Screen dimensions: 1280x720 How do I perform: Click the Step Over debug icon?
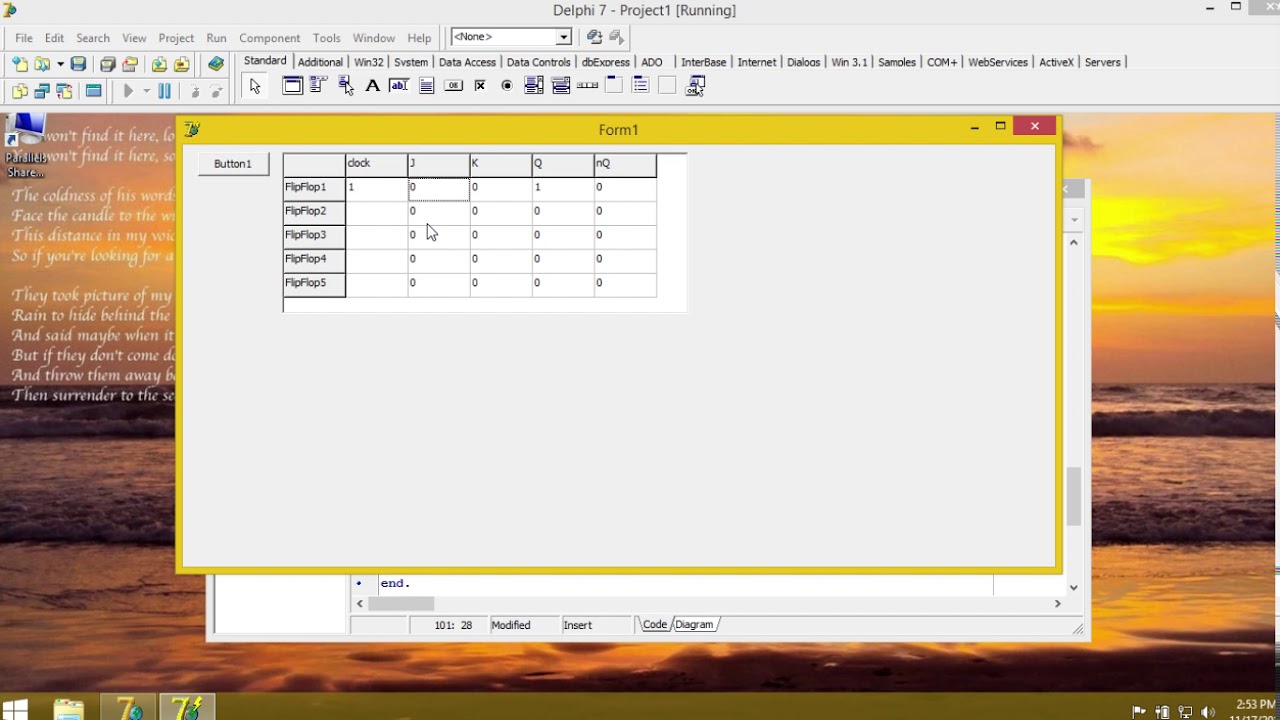[x=216, y=91]
